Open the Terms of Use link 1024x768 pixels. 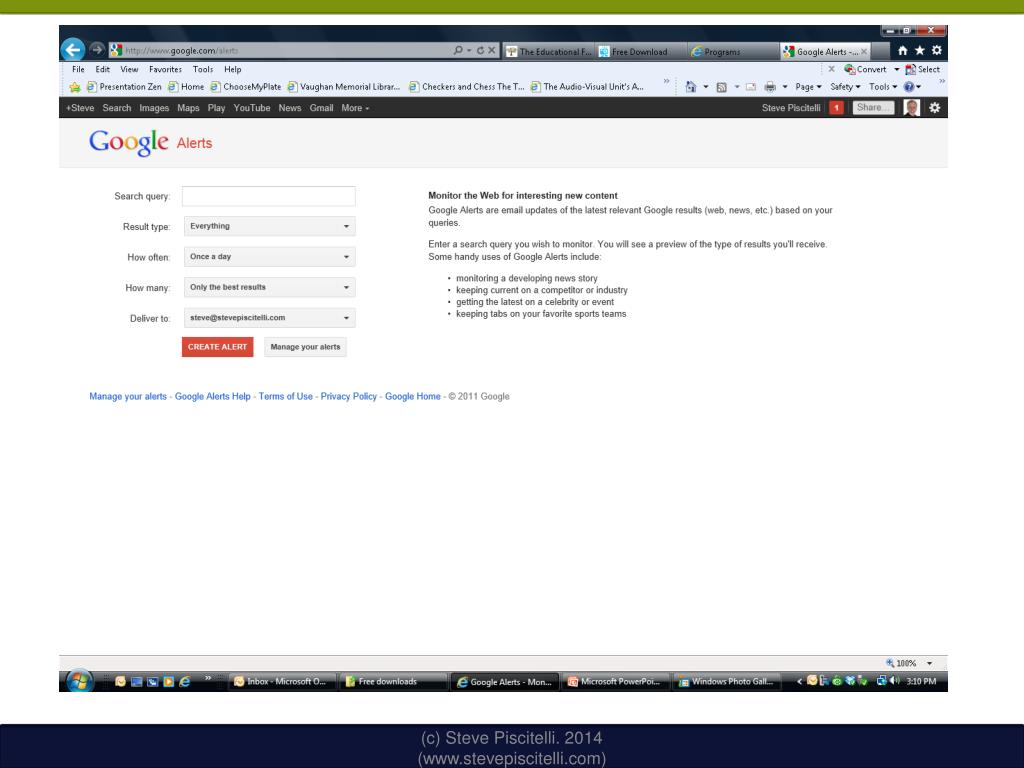point(285,396)
